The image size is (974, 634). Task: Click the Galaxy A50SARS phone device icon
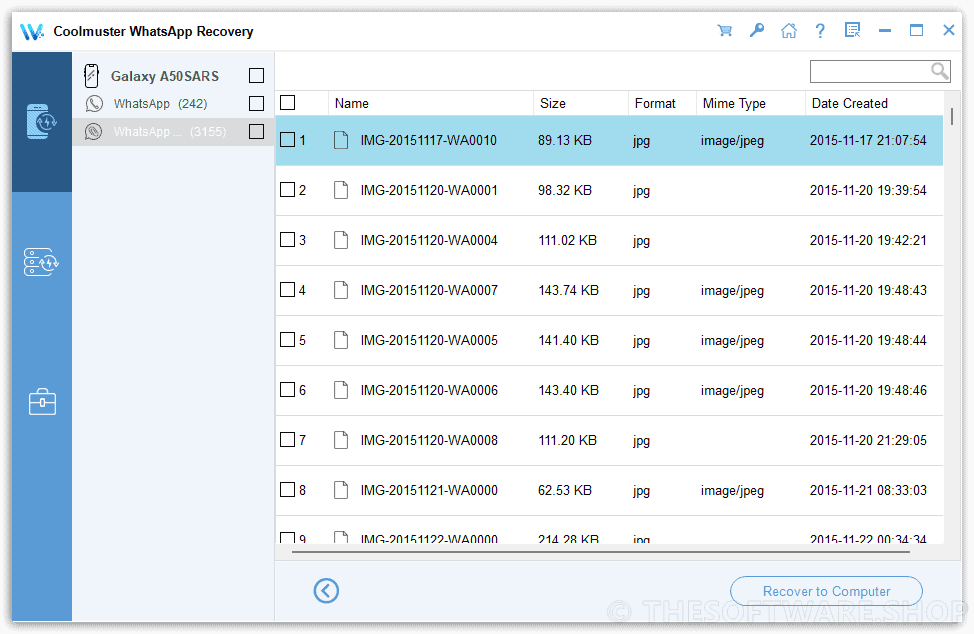pyautogui.click(x=91, y=76)
